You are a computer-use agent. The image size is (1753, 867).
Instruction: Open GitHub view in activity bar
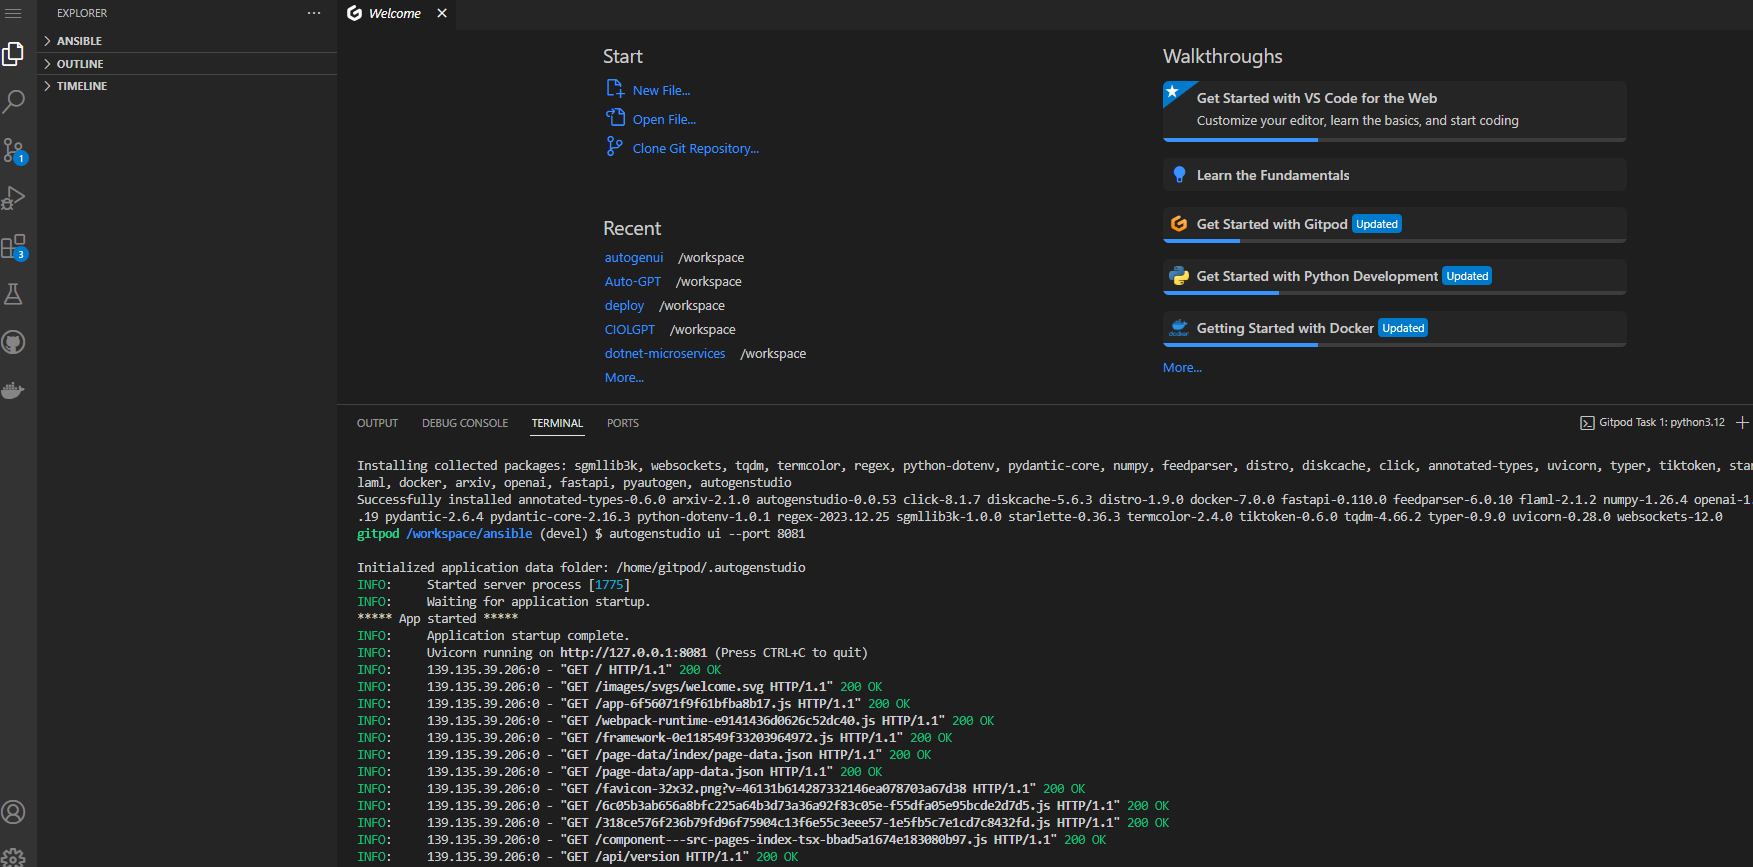pos(13,342)
